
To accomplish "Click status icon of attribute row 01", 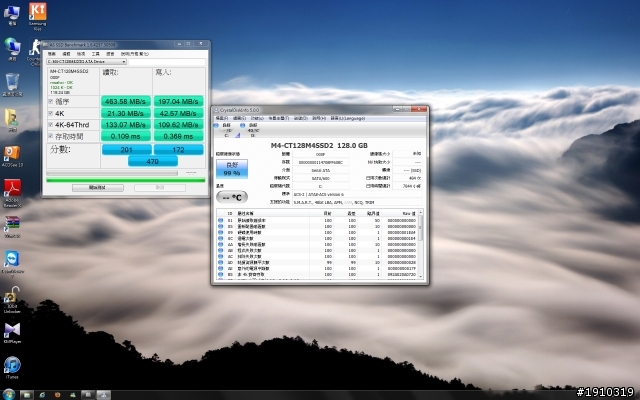I will click(220, 220).
